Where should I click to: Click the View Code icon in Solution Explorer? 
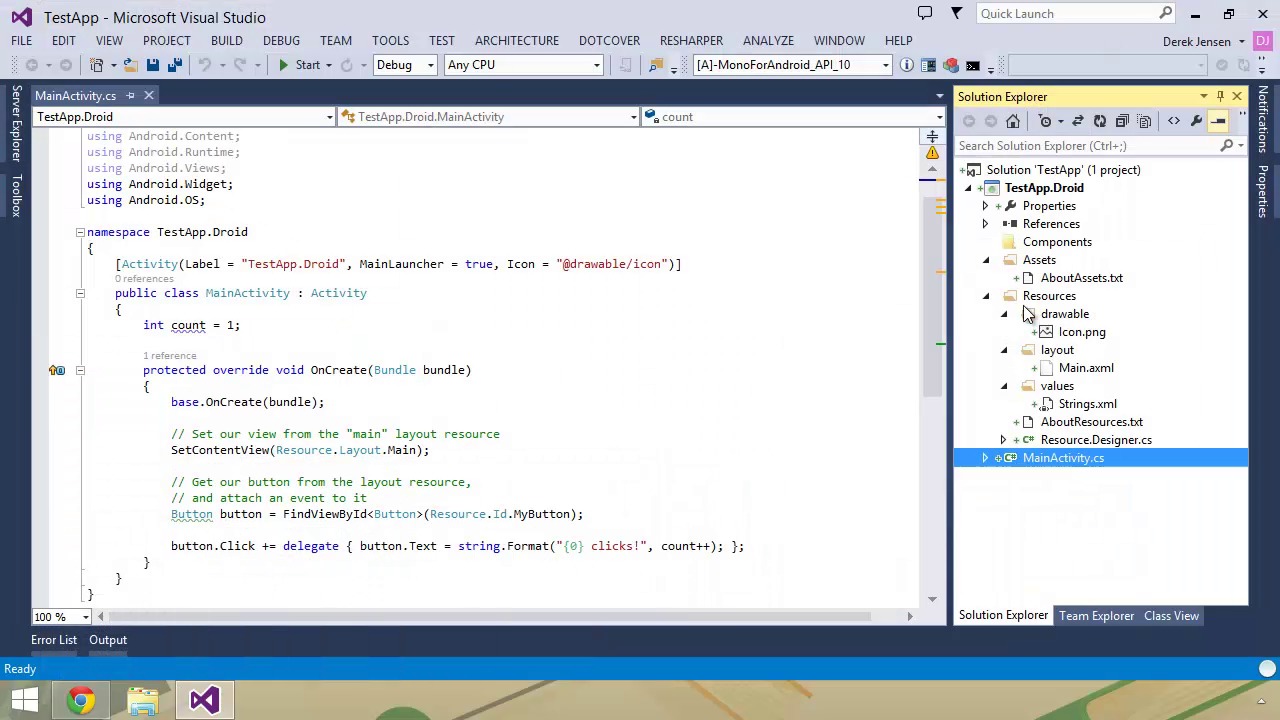pyautogui.click(x=1174, y=121)
